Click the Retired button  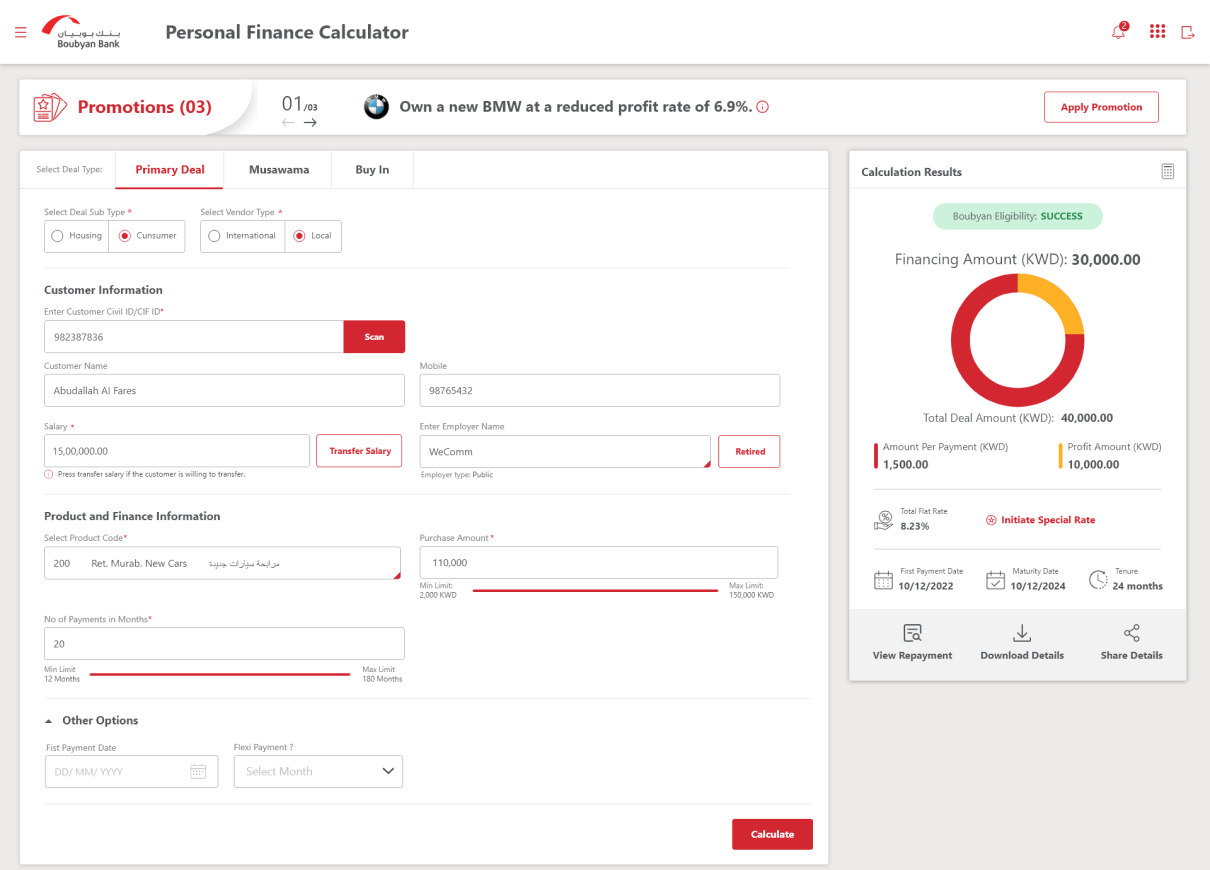point(750,451)
